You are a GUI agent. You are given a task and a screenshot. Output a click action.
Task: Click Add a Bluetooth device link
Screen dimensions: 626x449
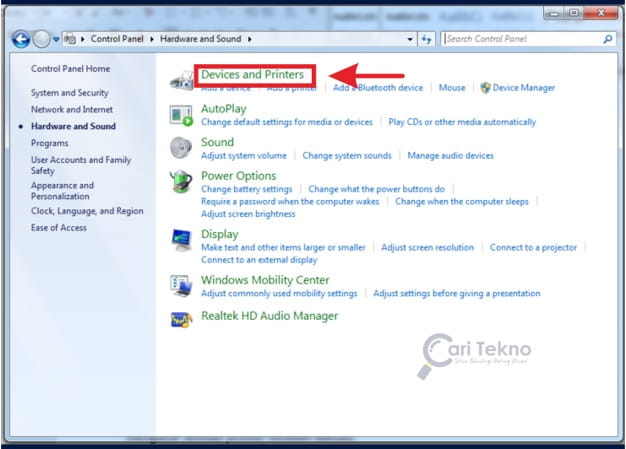point(378,88)
